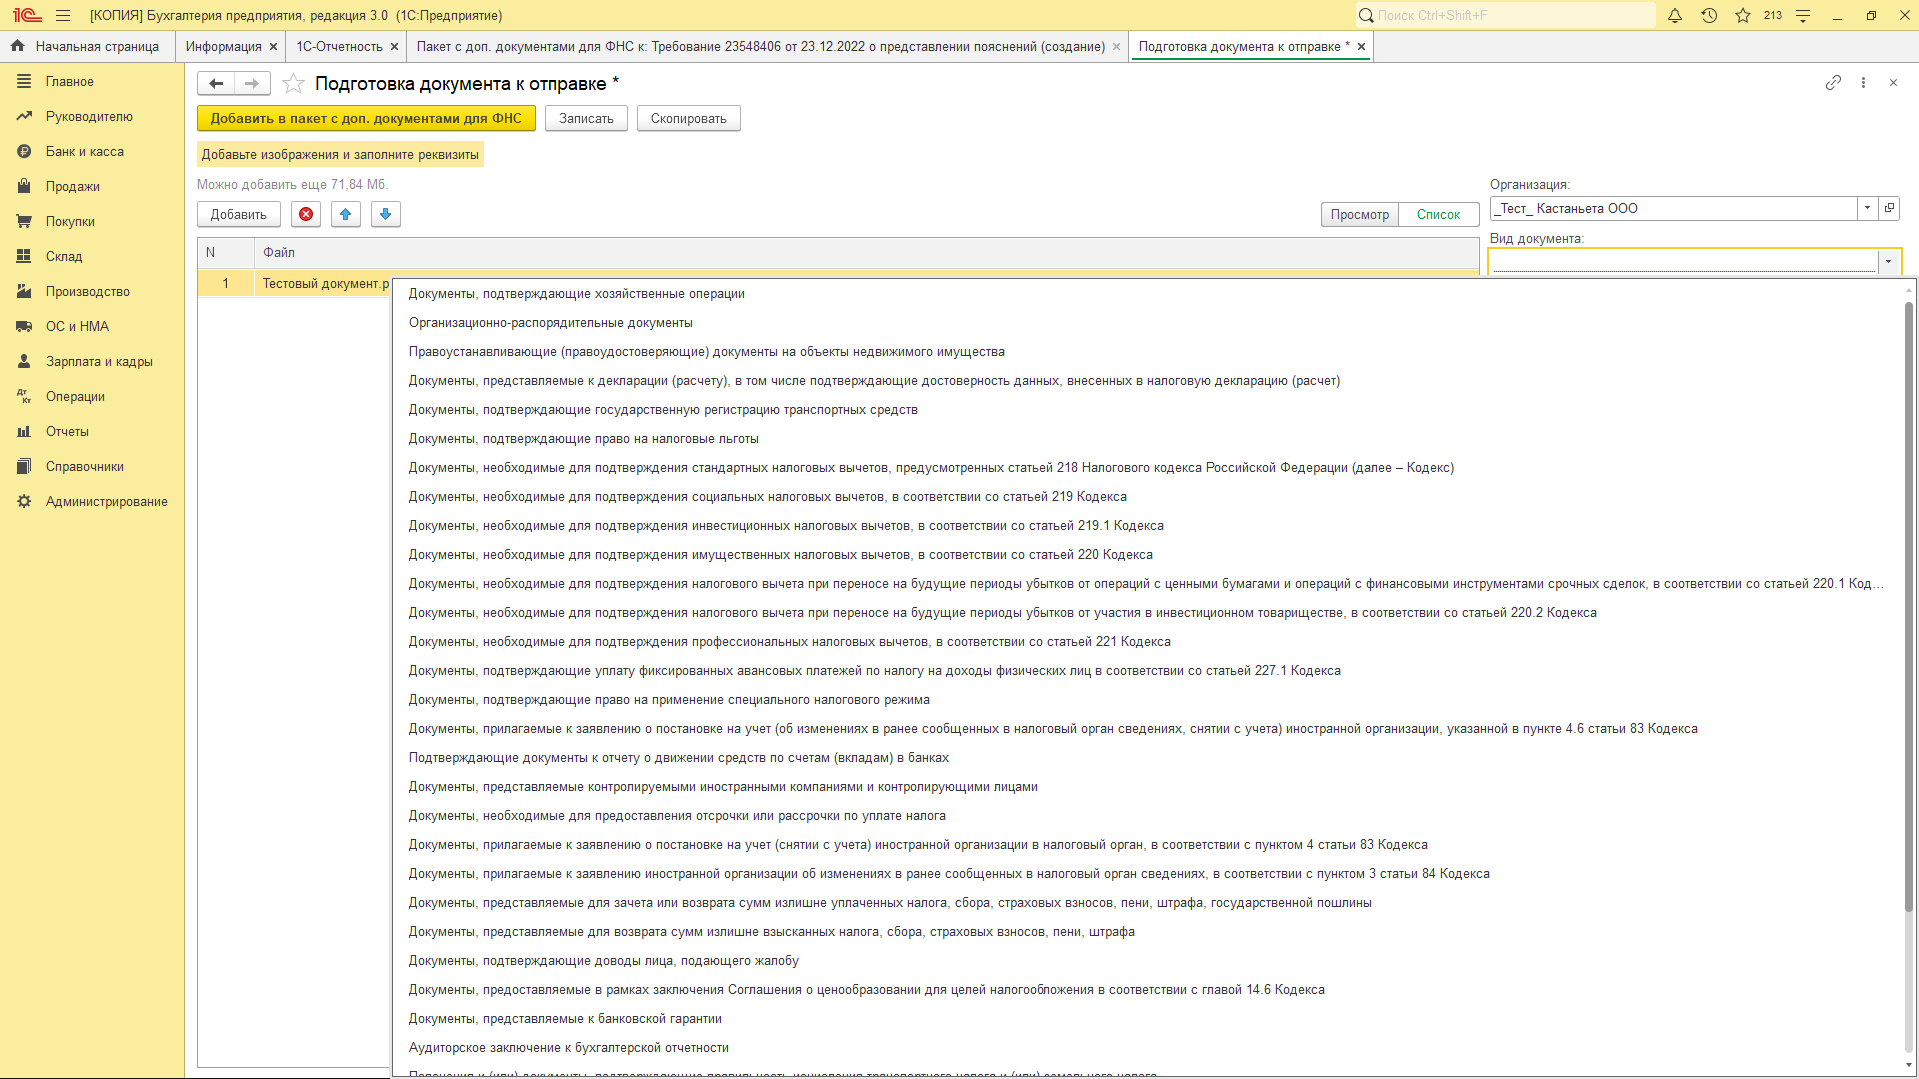Switch to Просмотр view mode
1919x1079 pixels.
coord(1359,215)
